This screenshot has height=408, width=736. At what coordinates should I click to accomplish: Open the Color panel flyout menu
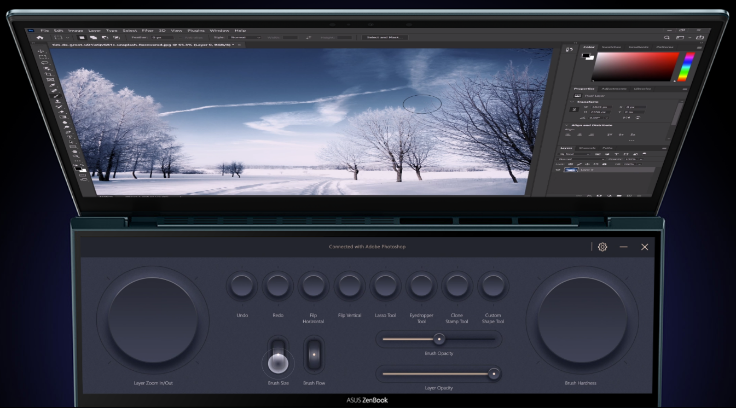pyautogui.click(x=699, y=47)
